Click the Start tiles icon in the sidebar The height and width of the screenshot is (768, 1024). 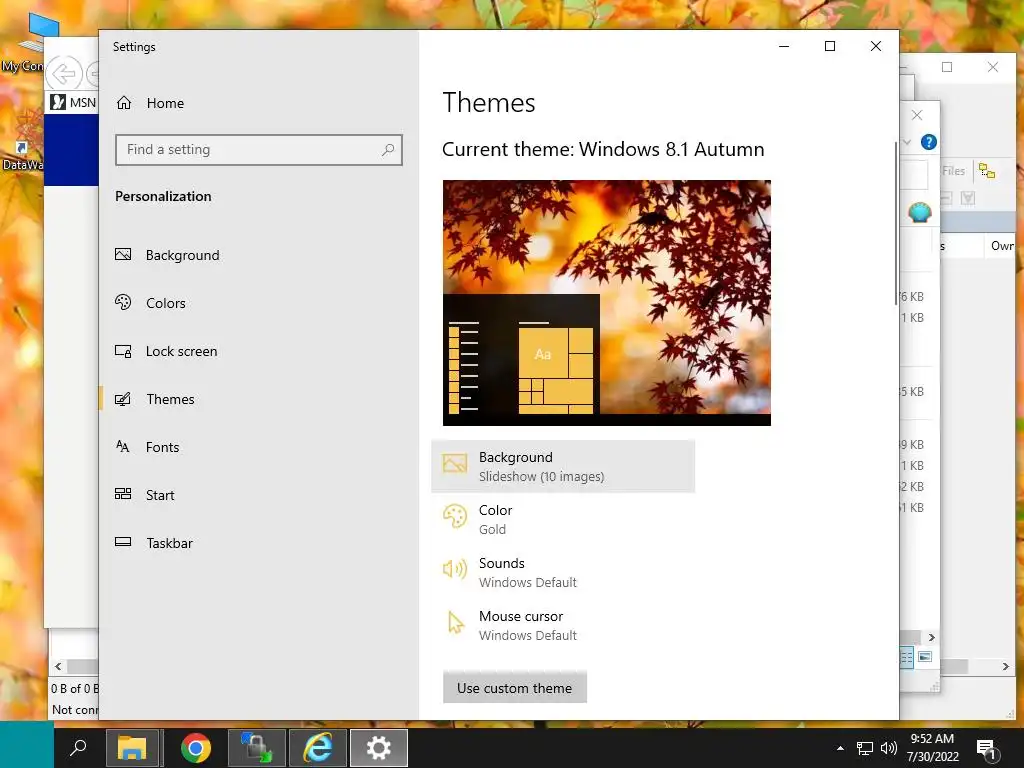pyautogui.click(x=123, y=494)
